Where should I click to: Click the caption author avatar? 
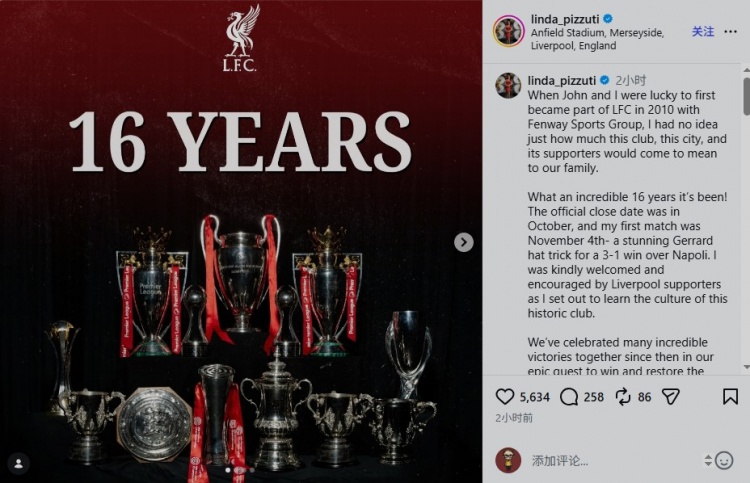tap(508, 85)
